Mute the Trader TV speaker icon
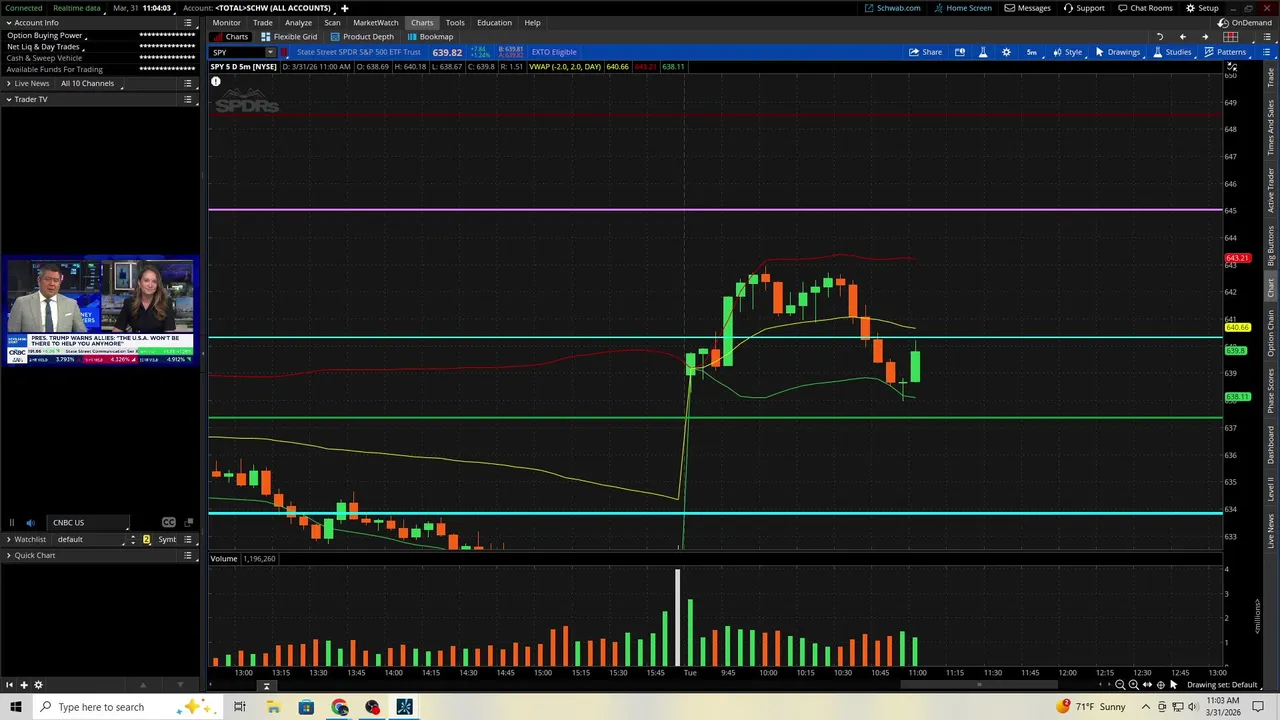The width and height of the screenshot is (1280, 720). tap(30, 522)
